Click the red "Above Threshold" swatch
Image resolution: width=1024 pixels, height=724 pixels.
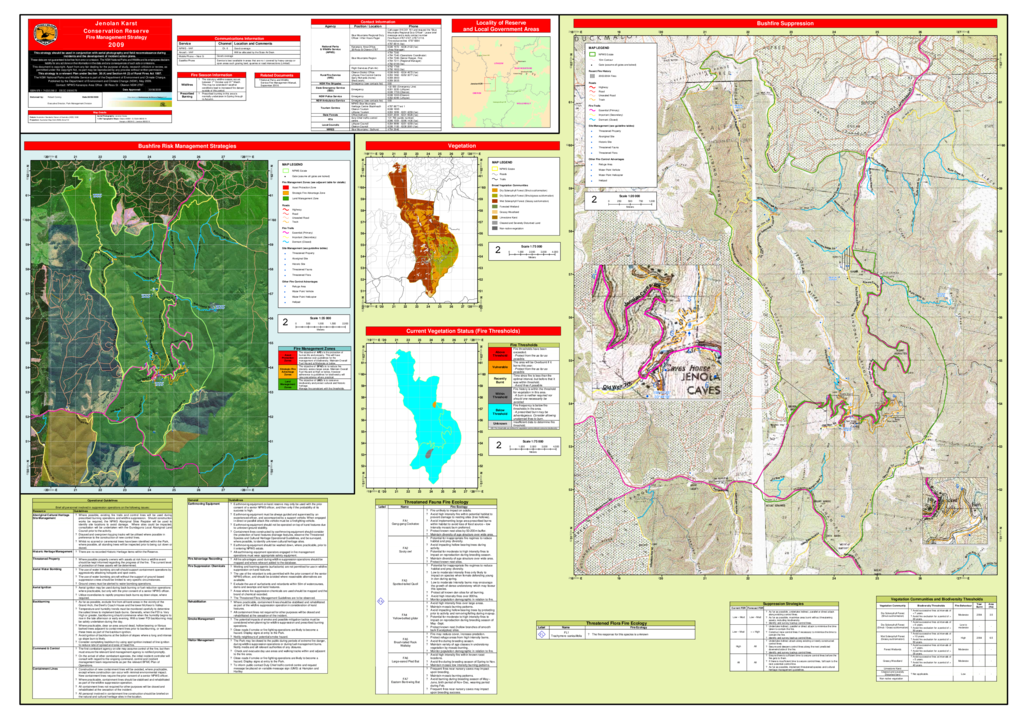pyautogui.click(x=500, y=354)
